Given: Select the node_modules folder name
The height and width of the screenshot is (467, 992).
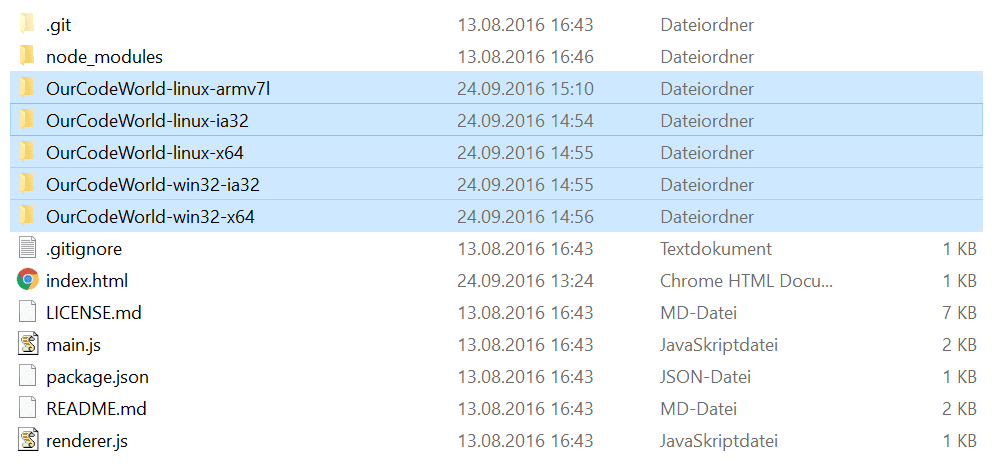Looking at the screenshot, I should tap(104, 57).
